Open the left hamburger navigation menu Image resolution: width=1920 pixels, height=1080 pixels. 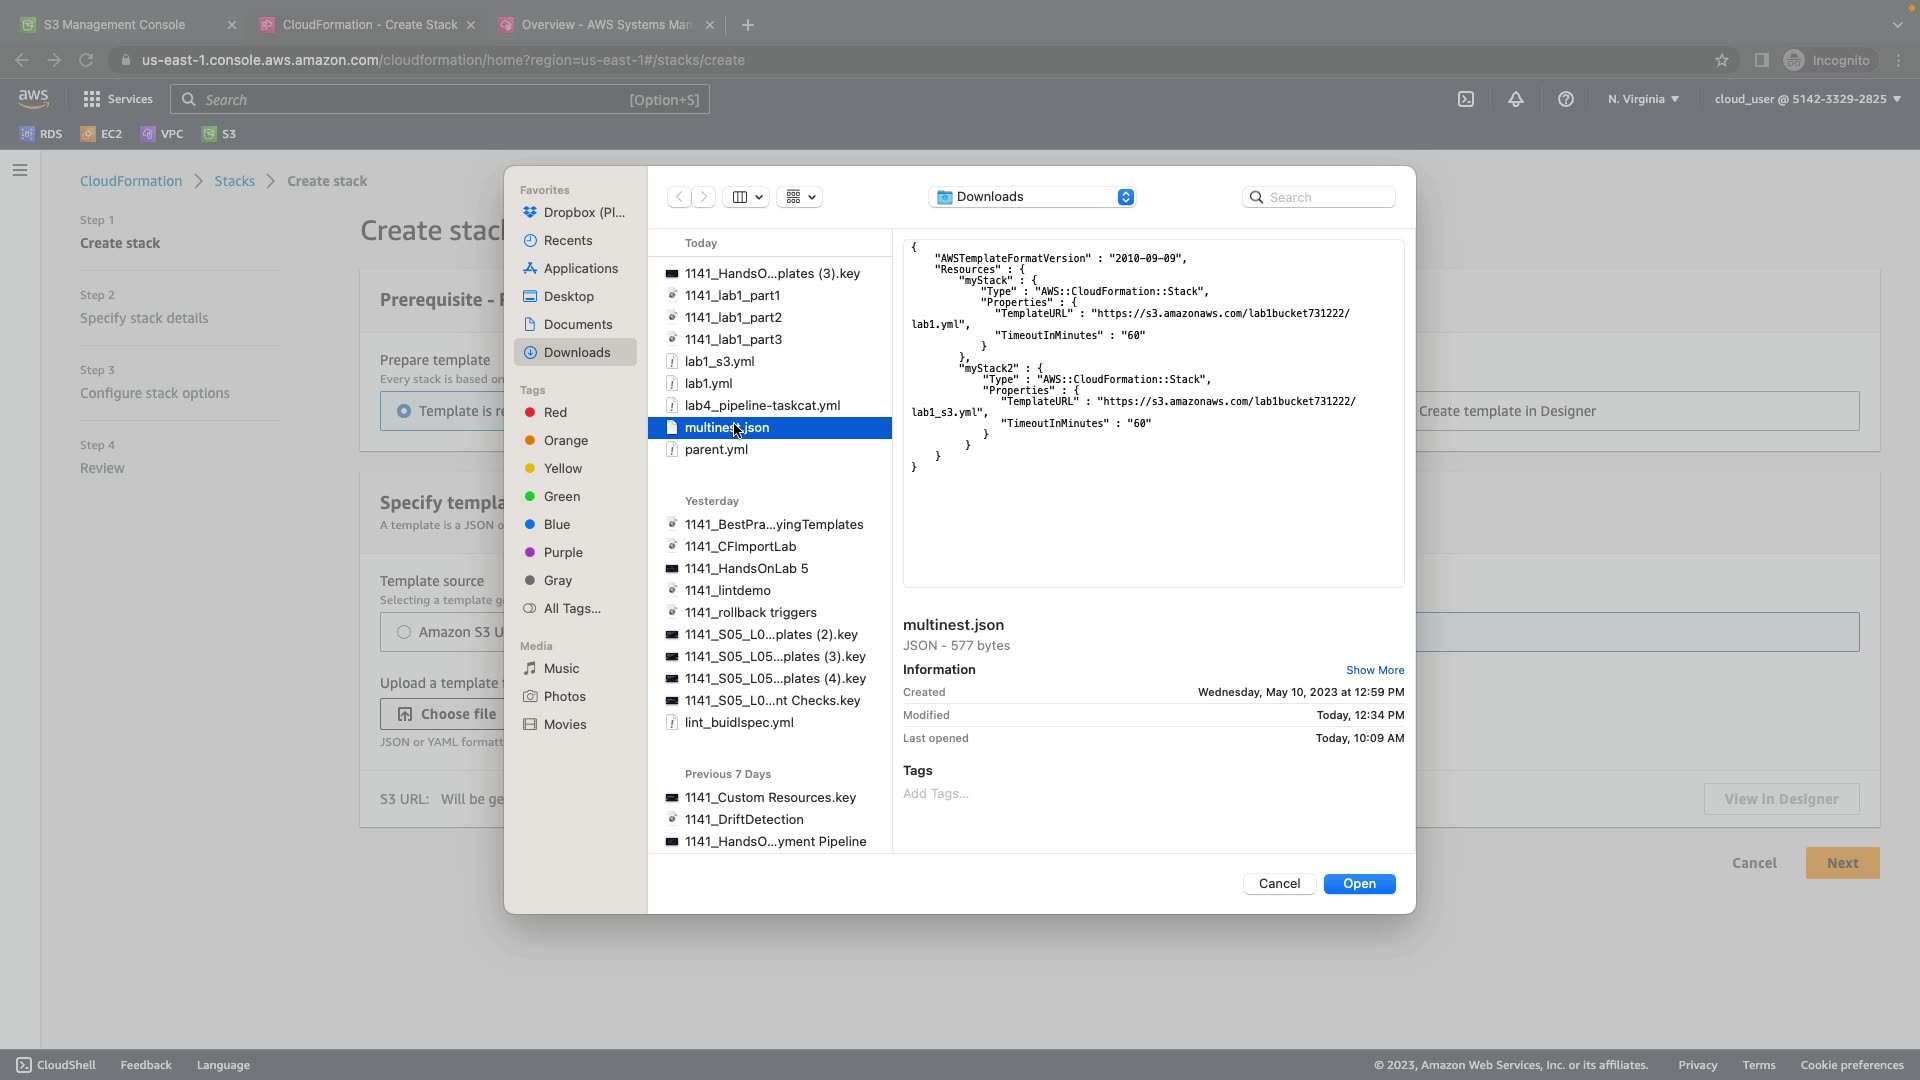pos(19,170)
